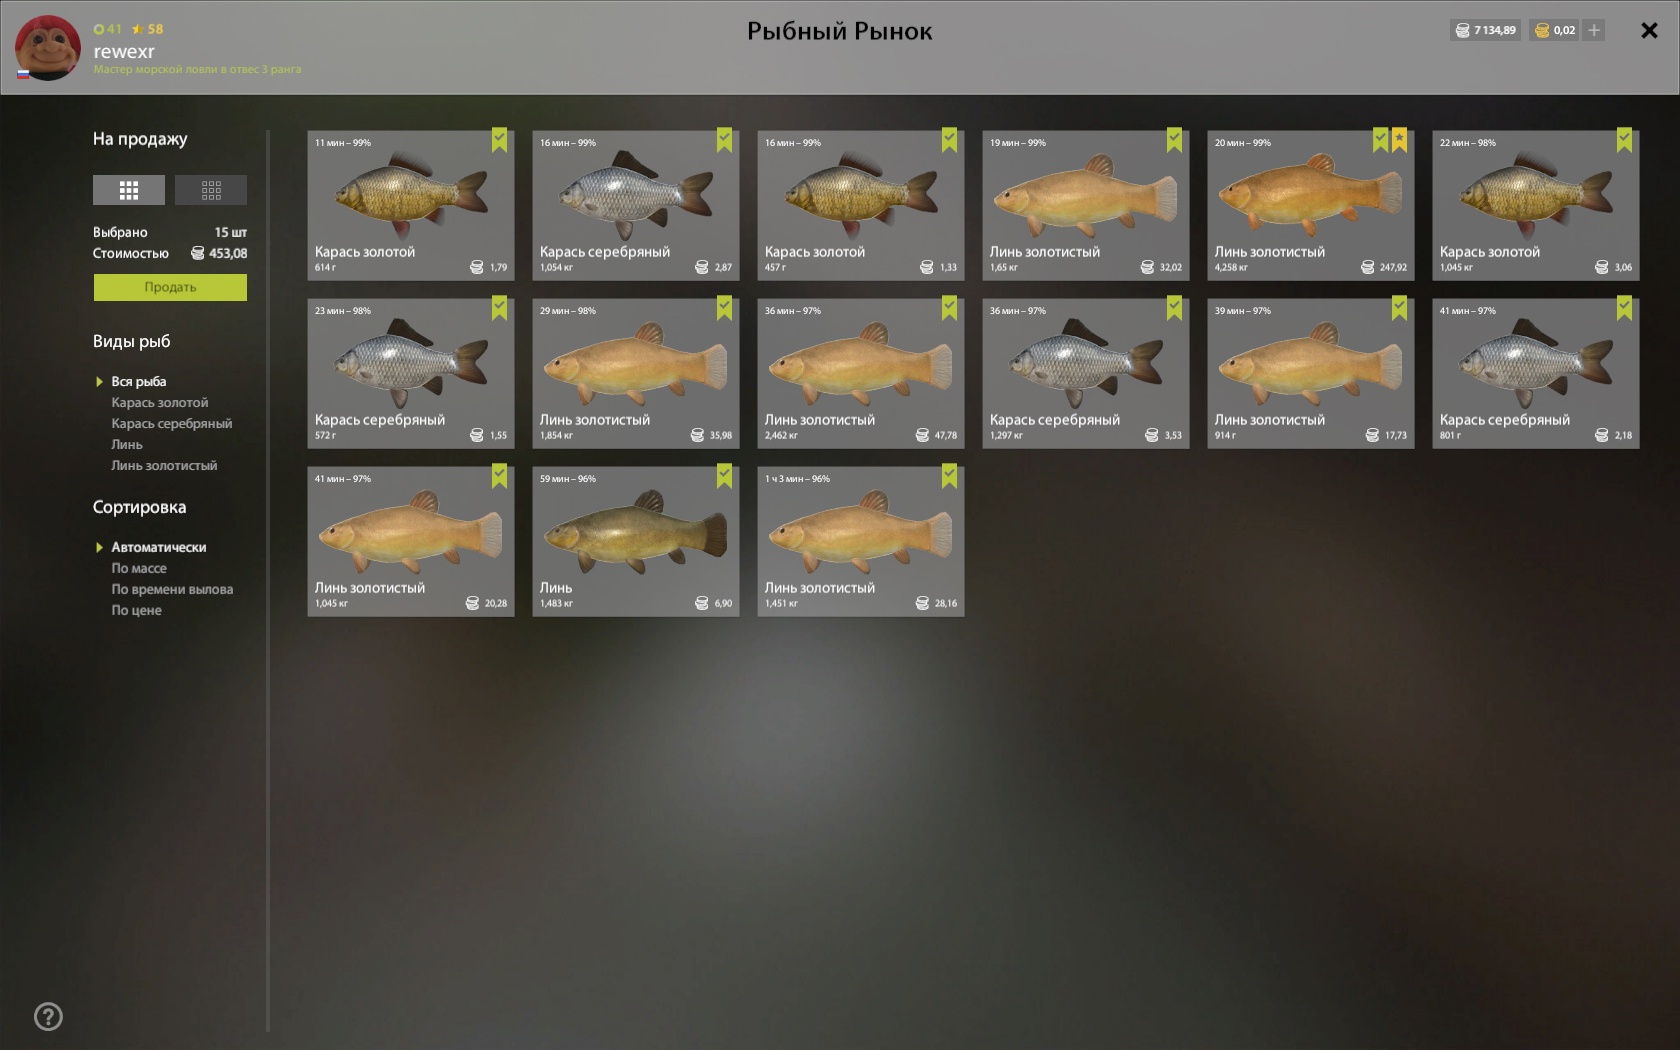Uncheck the green flag on 614 г Карась золотой

tap(499, 140)
